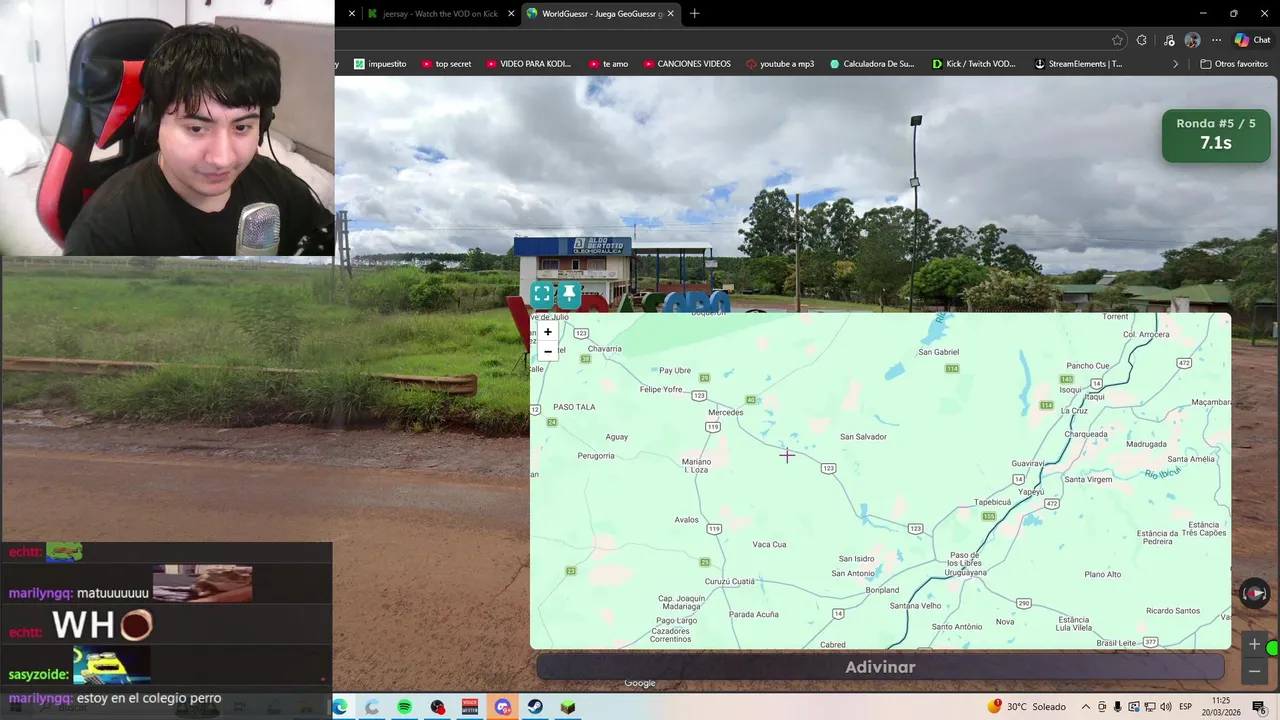Open the 30°C Soleado weather widget
1280x720 pixels.
(1027, 707)
